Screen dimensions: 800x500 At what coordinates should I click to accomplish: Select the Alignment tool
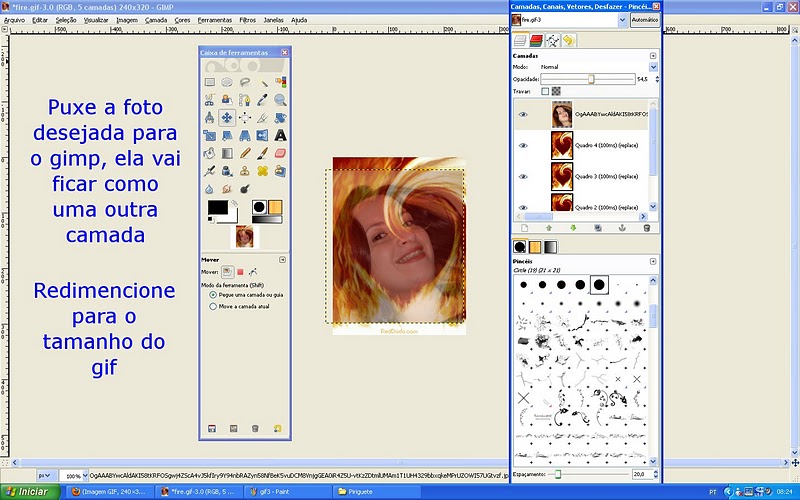pyautogui.click(x=245, y=118)
